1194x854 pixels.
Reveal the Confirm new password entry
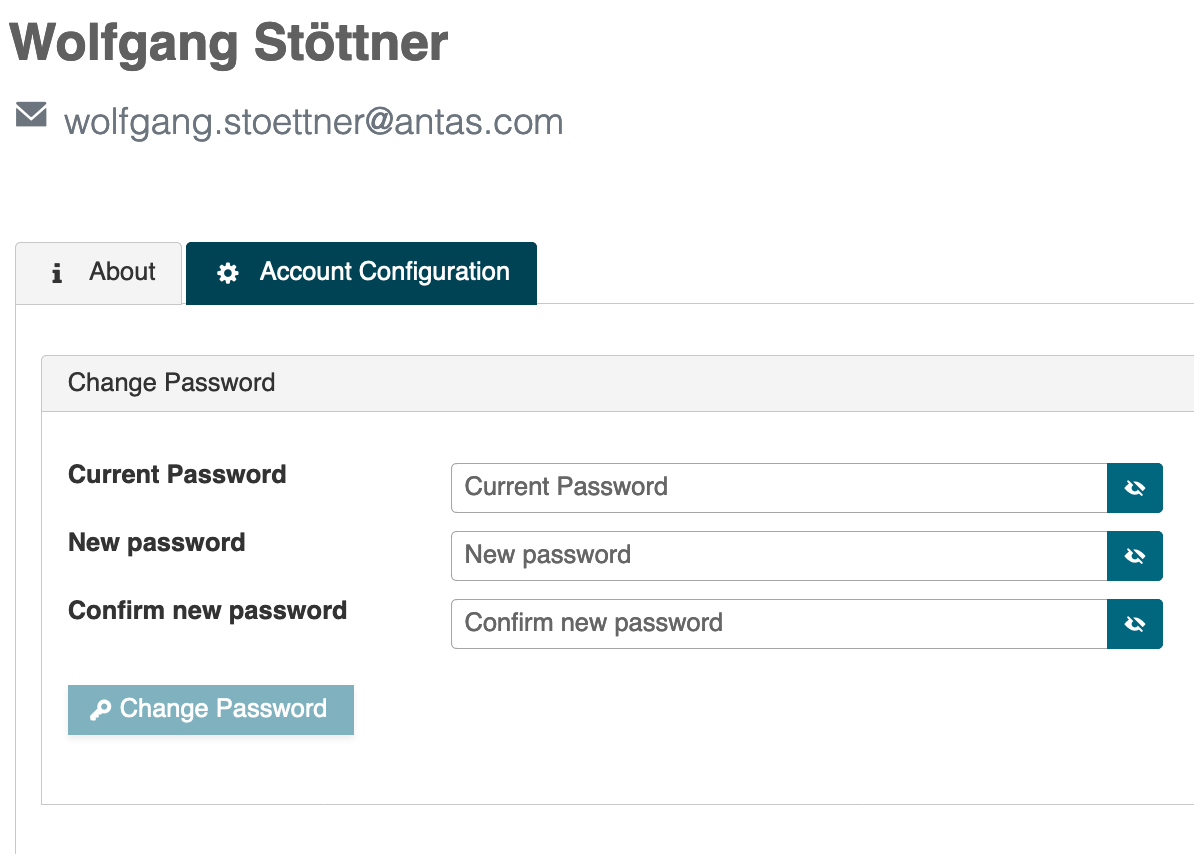point(1134,624)
